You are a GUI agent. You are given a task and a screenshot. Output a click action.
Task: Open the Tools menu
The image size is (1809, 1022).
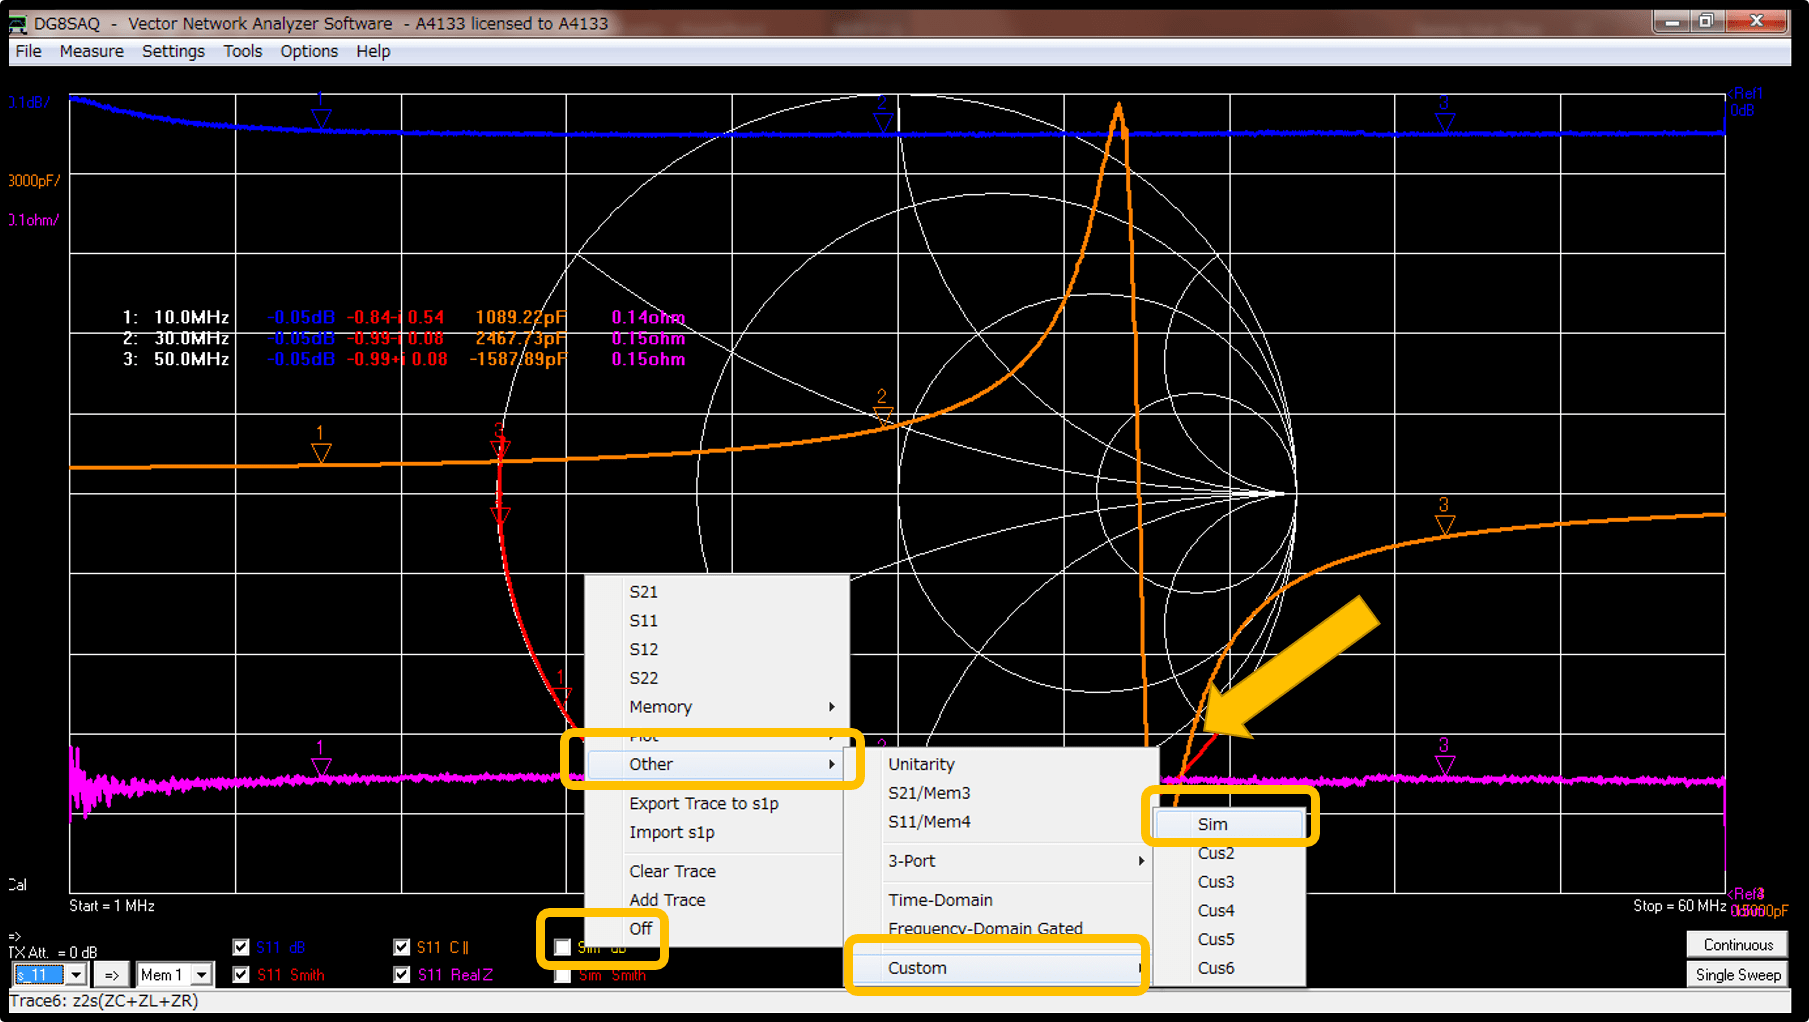point(242,51)
